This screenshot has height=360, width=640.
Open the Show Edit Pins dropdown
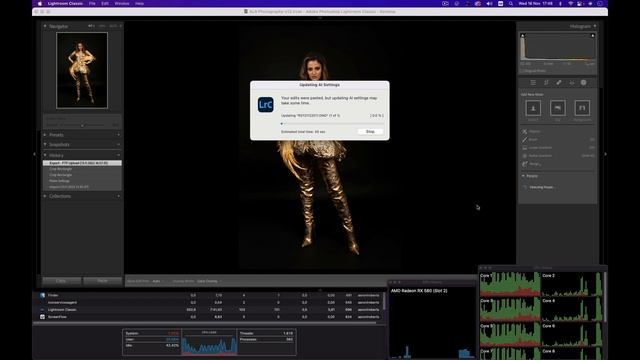coord(158,281)
